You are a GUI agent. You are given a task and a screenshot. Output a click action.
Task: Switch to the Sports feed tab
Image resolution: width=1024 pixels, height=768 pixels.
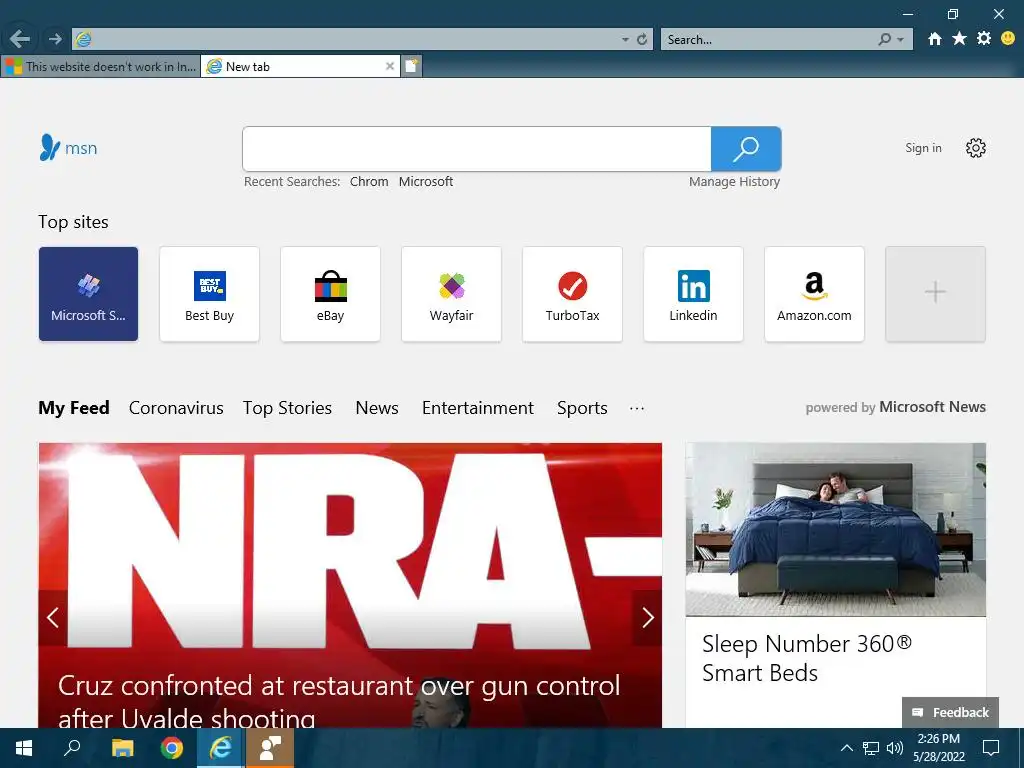[582, 408]
